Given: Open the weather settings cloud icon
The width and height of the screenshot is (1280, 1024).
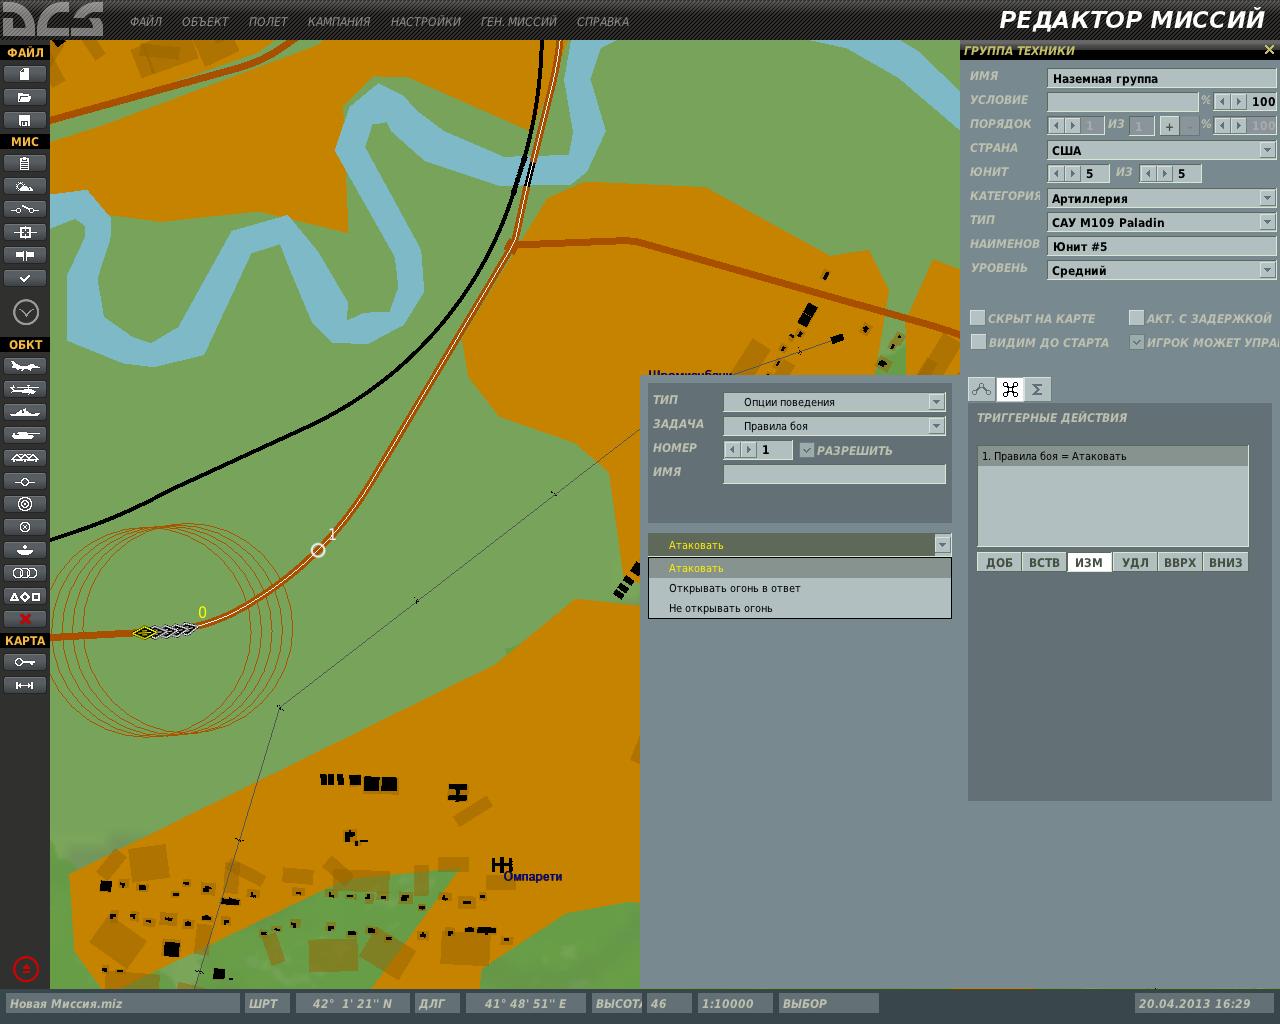Looking at the screenshot, I should point(25,186).
